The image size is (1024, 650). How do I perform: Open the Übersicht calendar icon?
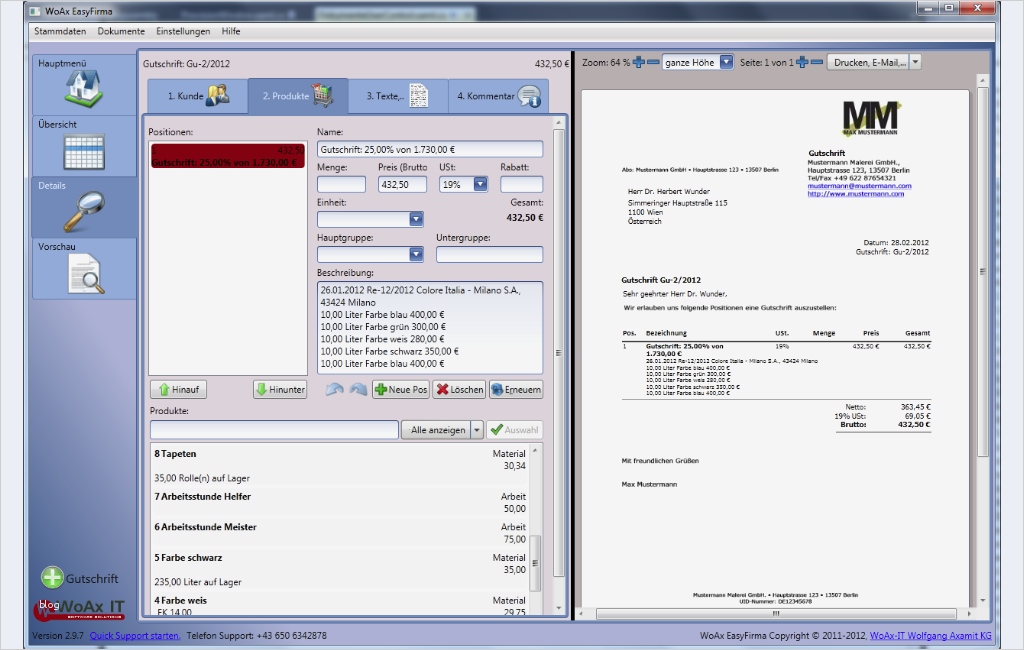[83, 152]
